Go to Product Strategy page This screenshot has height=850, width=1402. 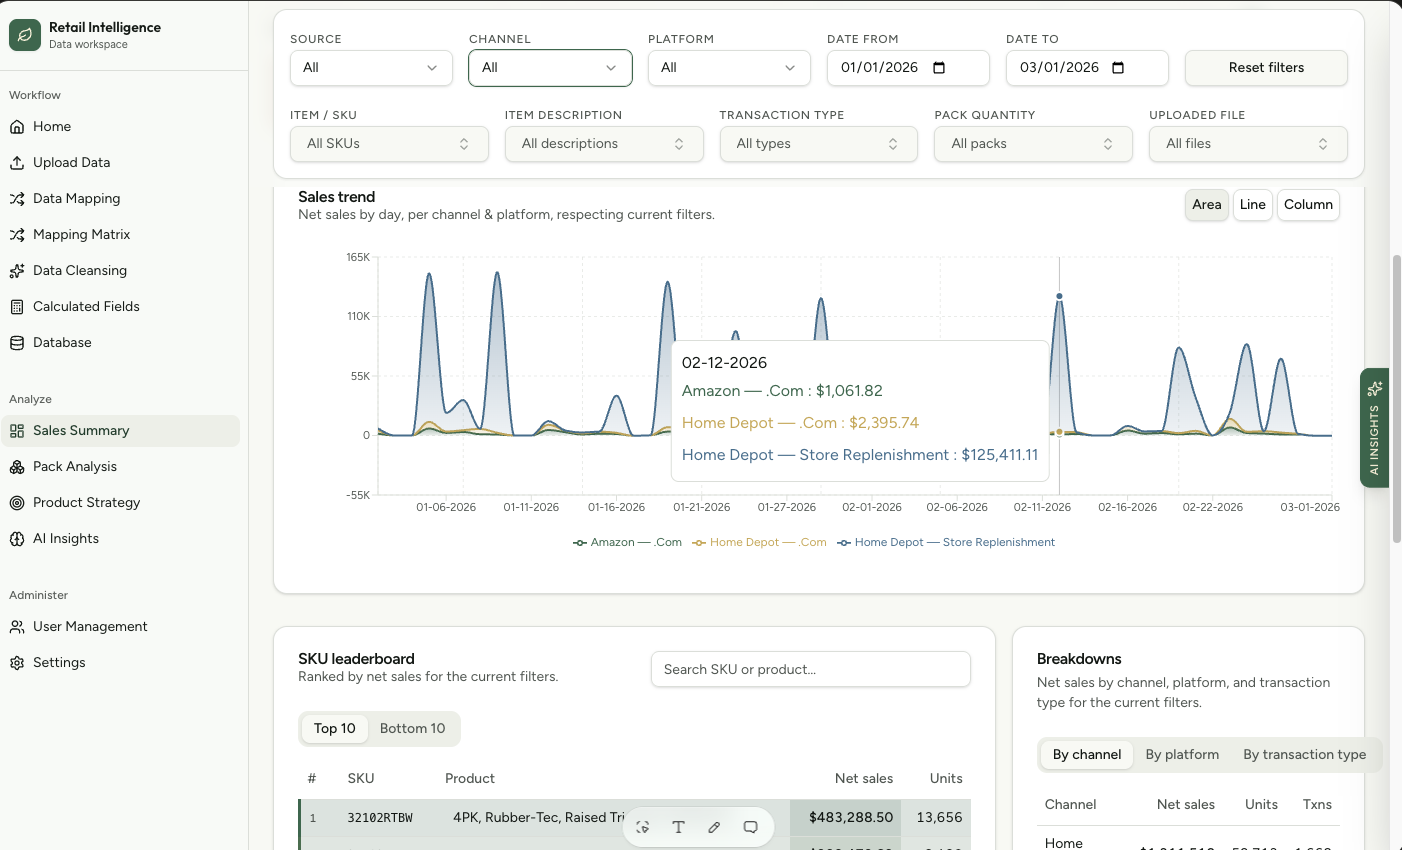click(x=120, y=503)
